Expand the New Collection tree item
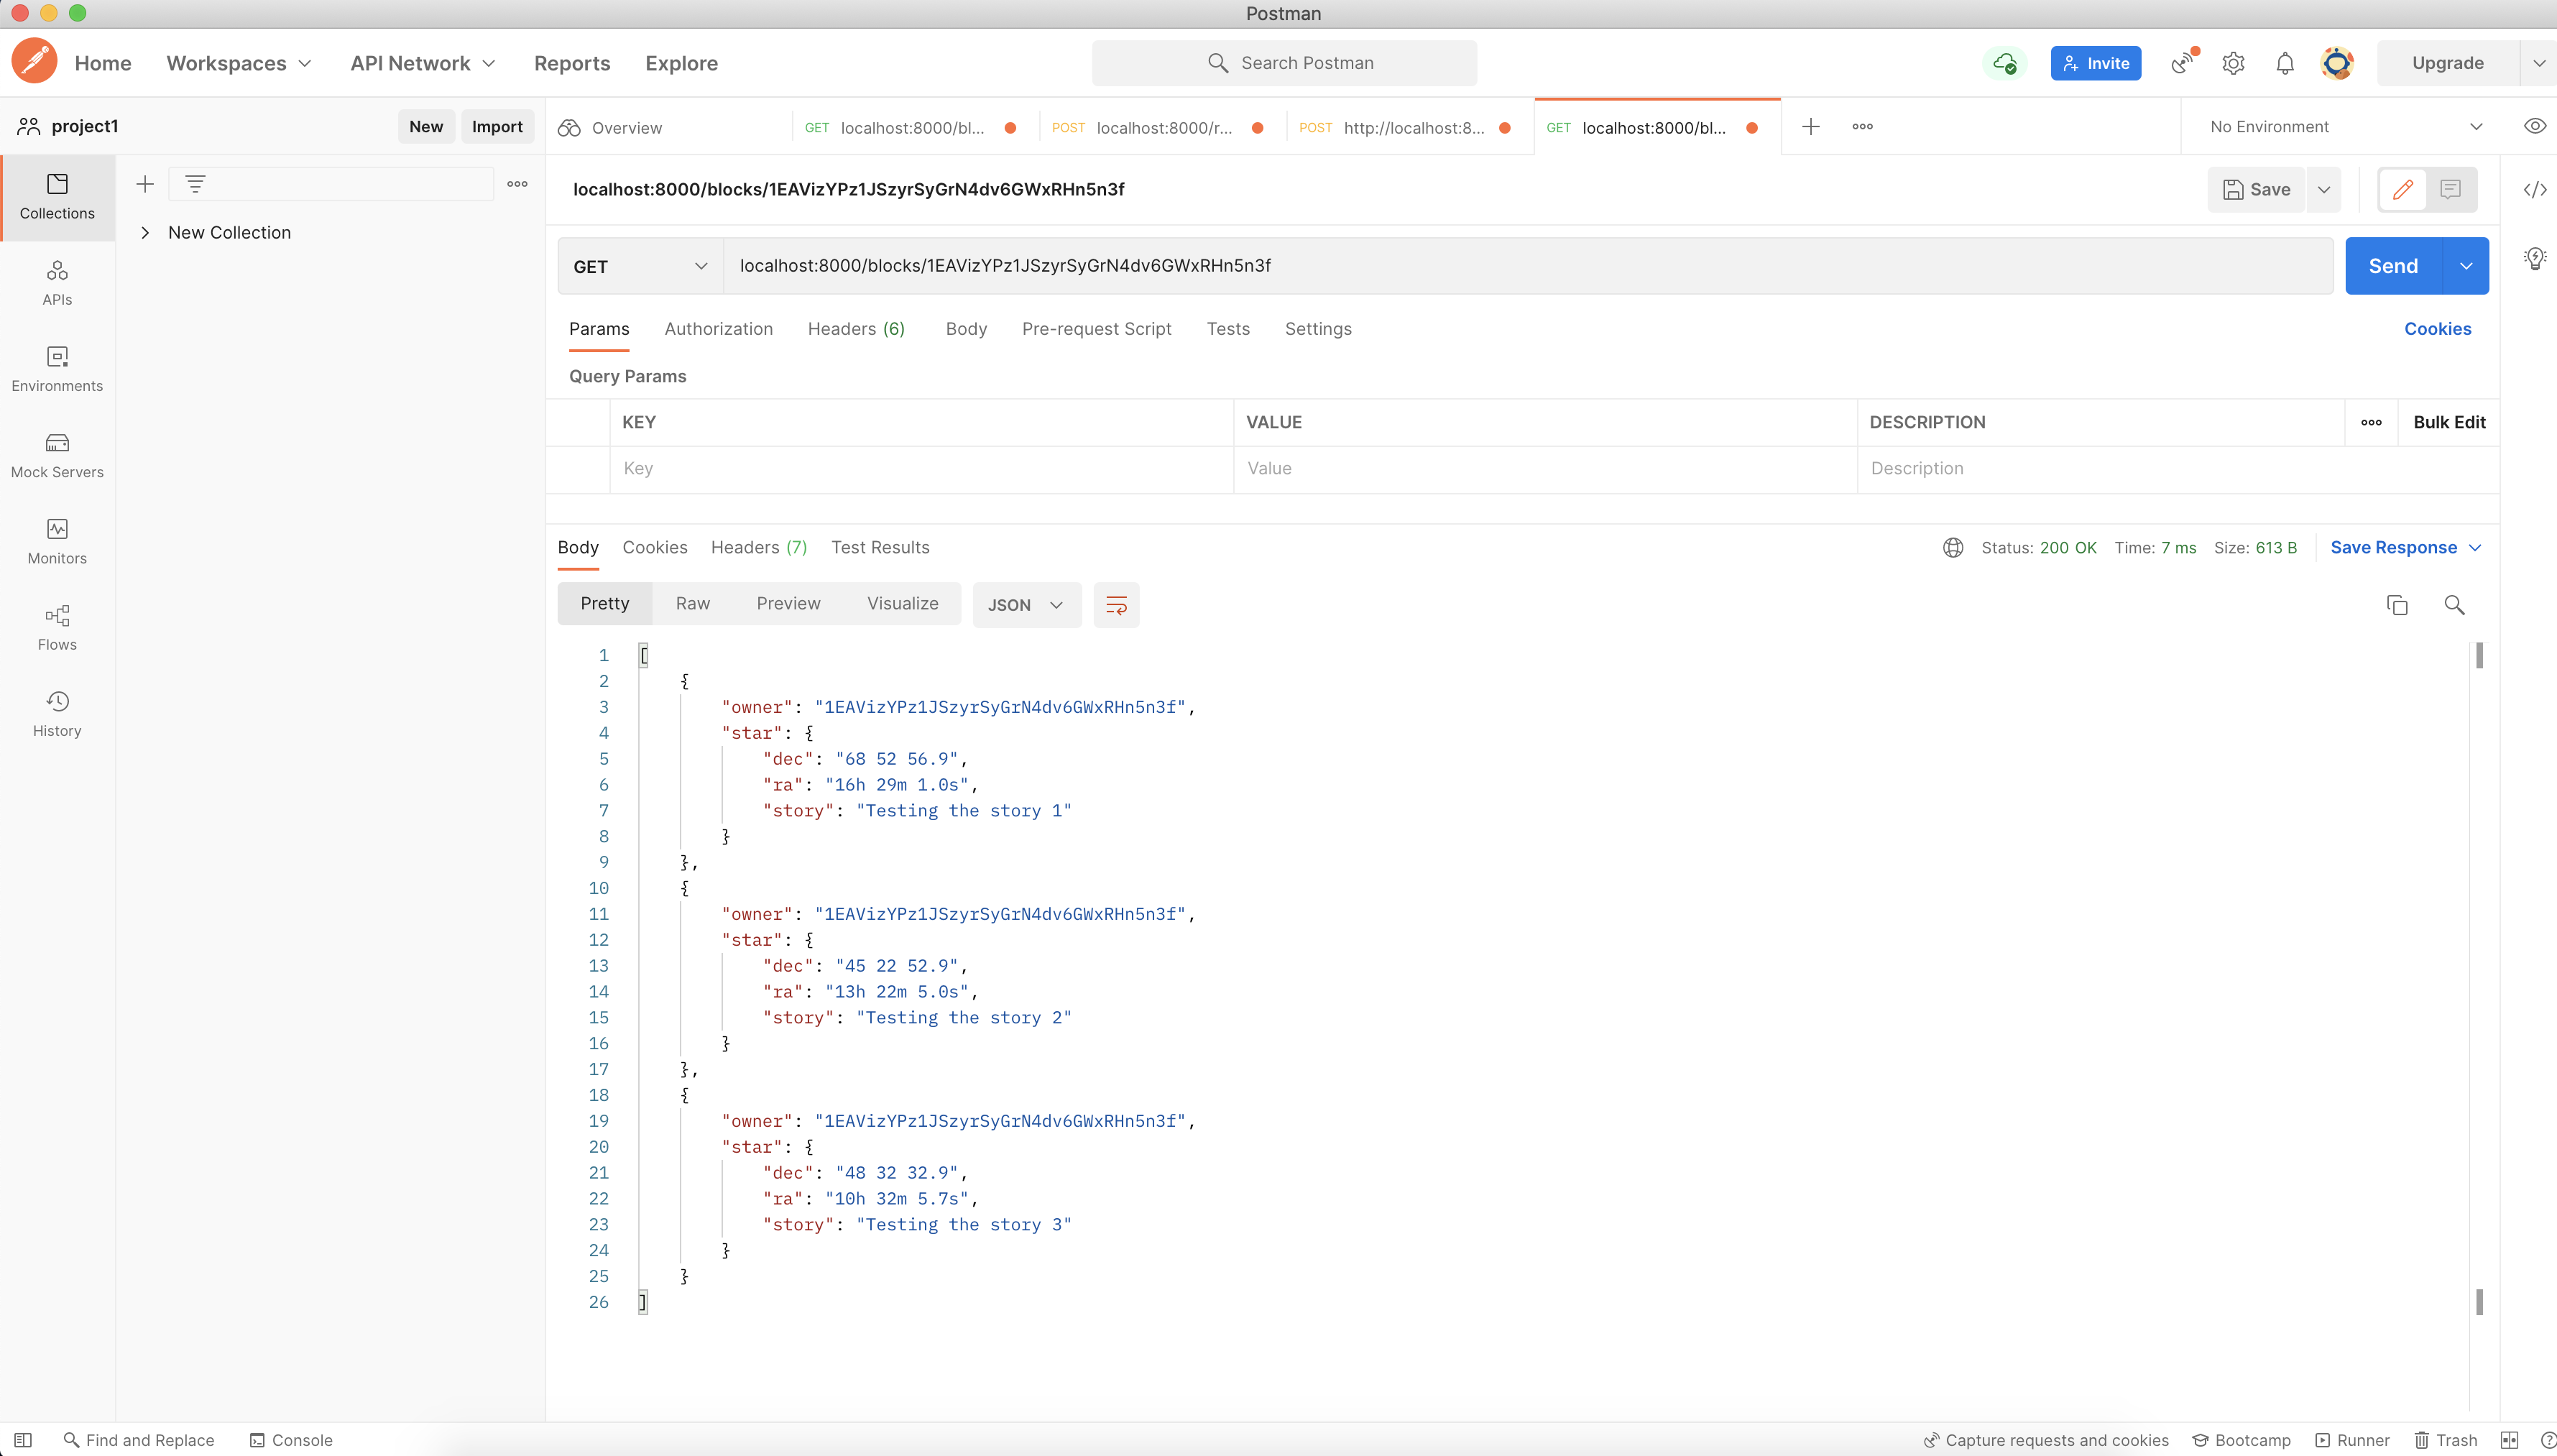Viewport: 2557px width, 1456px height. tap(145, 233)
